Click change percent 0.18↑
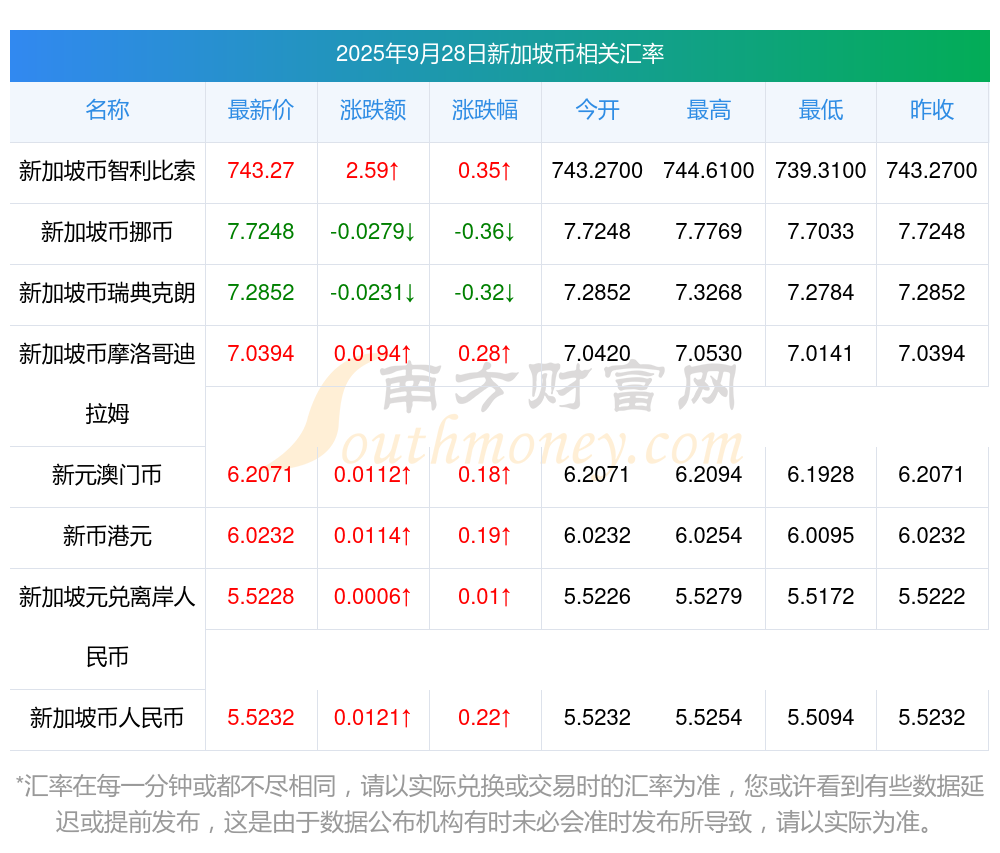Image resolution: width=1000 pixels, height=853 pixels. point(485,474)
